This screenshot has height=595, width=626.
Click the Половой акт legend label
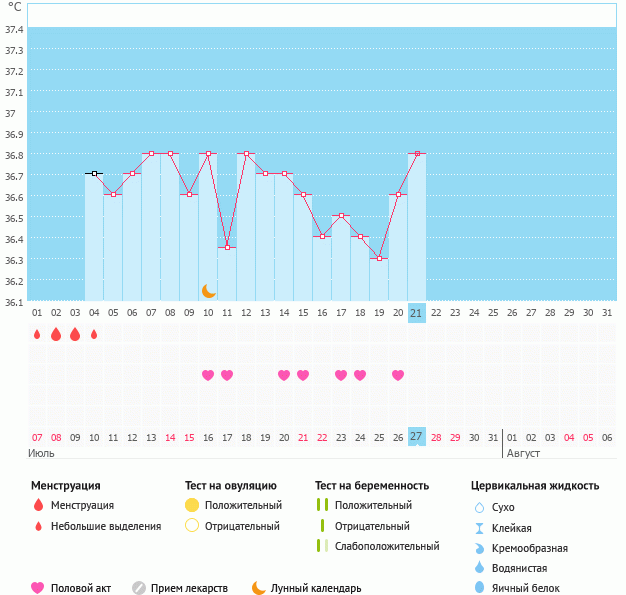coord(84,588)
